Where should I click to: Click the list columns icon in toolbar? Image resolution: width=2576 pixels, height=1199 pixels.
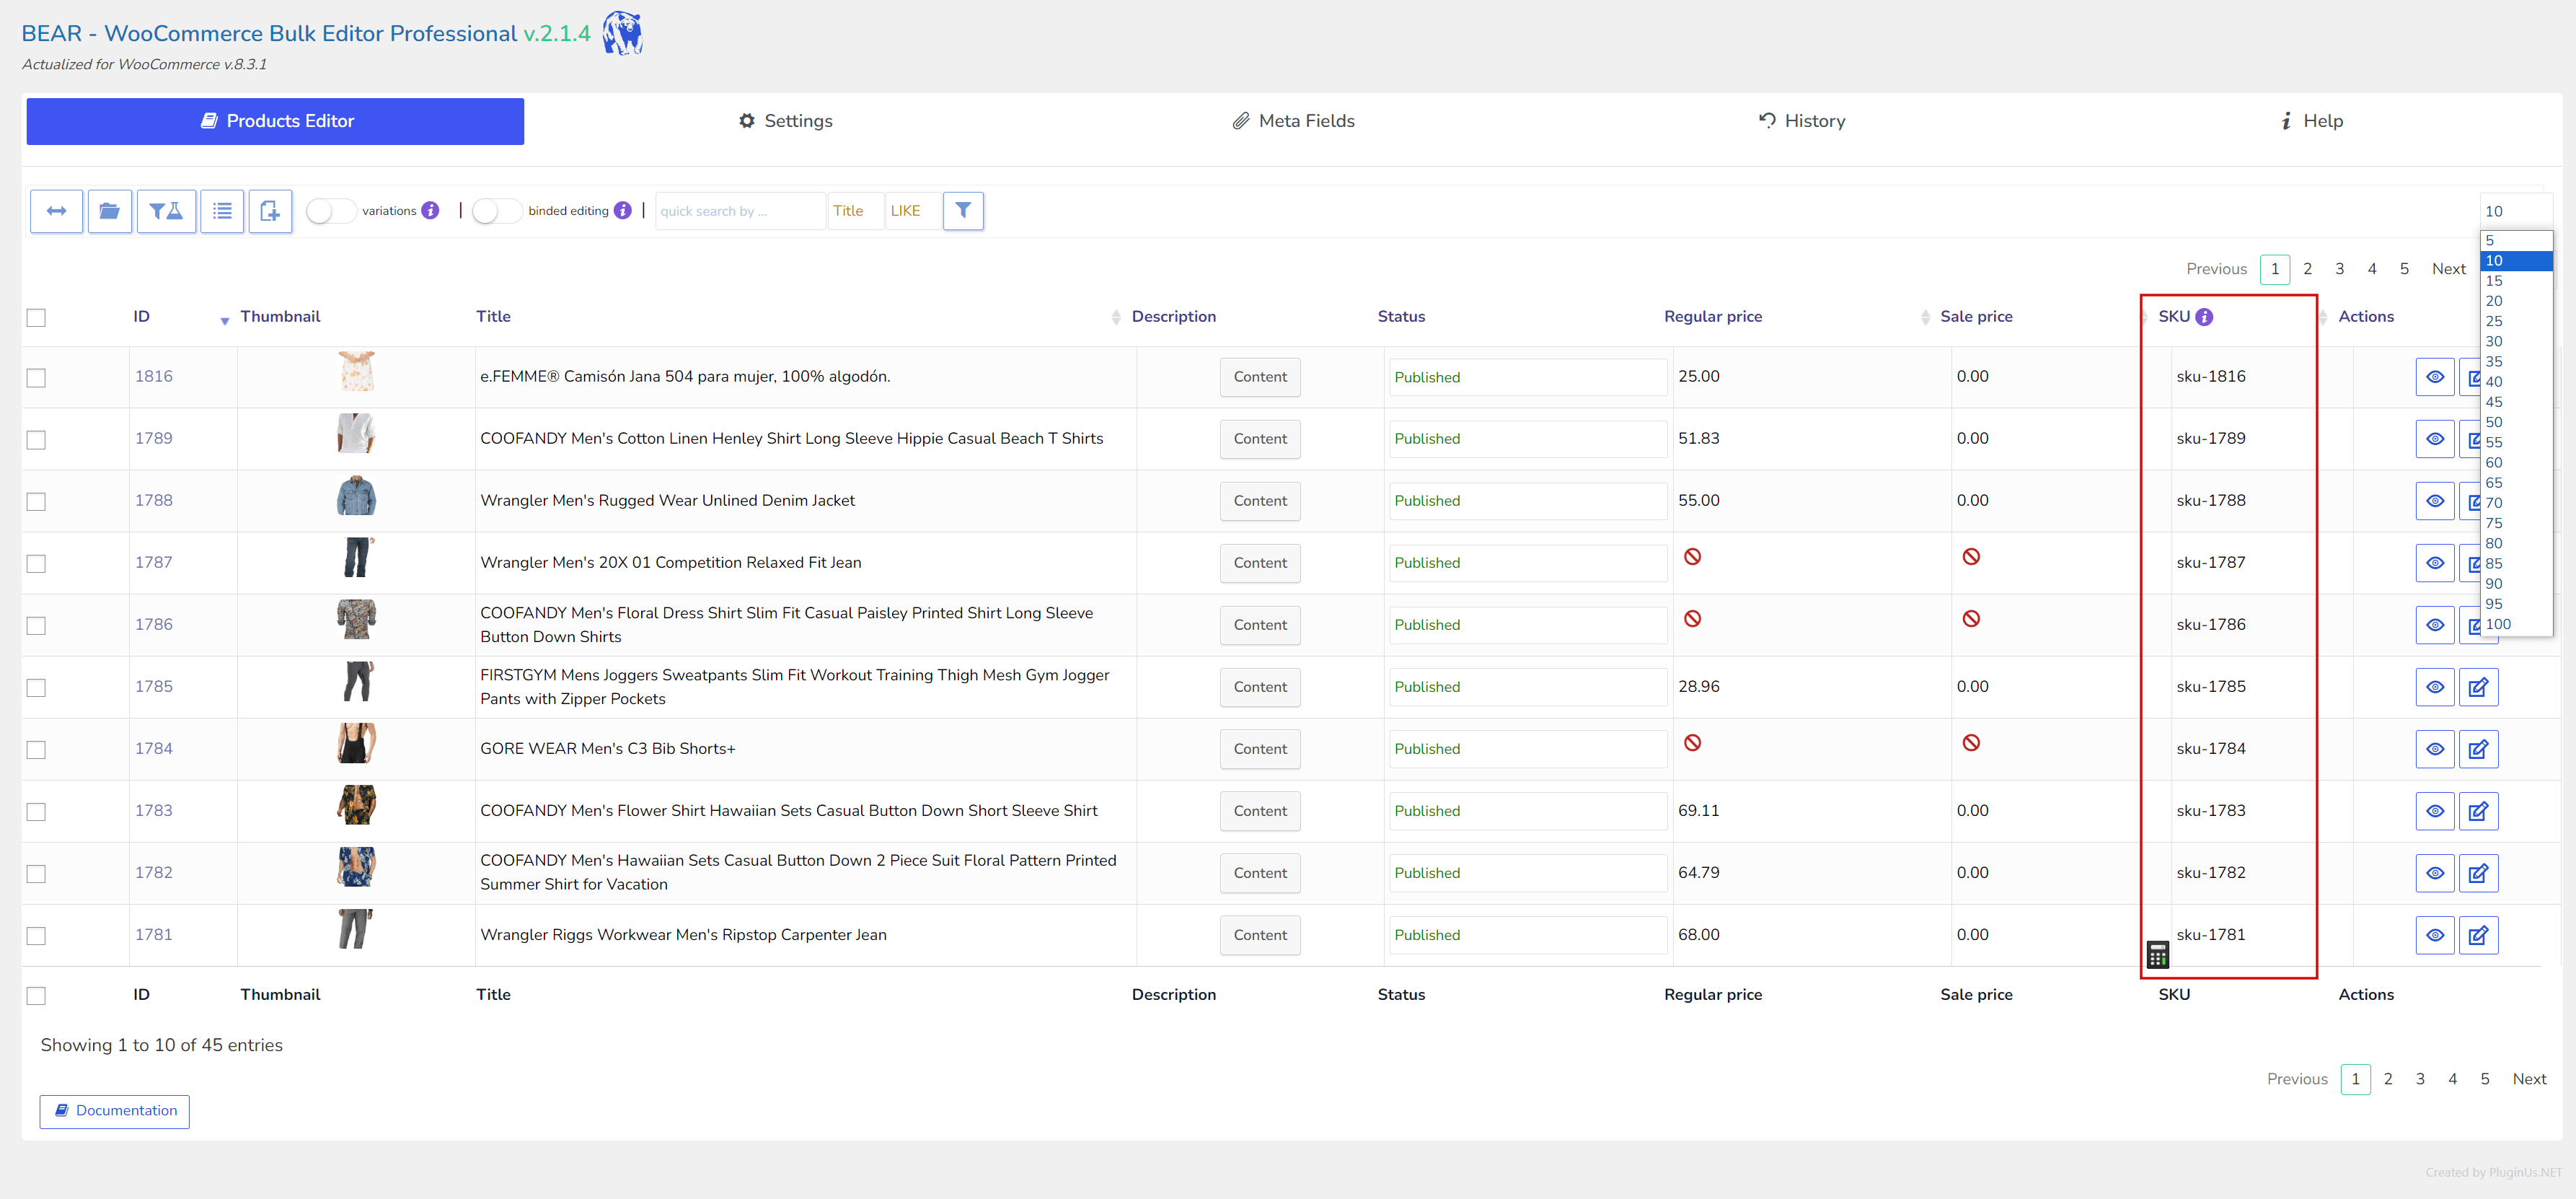[222, 211]
